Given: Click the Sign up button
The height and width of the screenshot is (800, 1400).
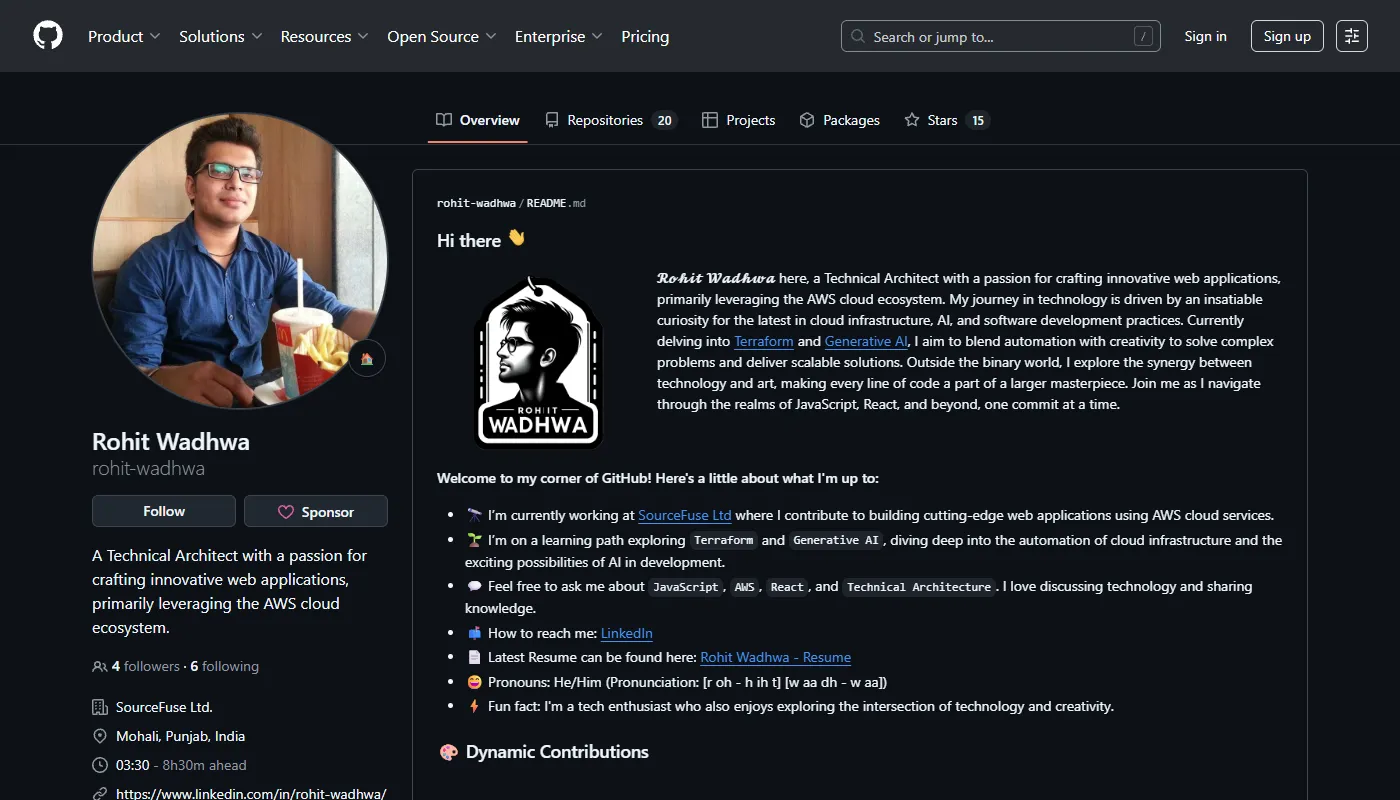Looking at the screenshot, I should (x=1287, y=36).
